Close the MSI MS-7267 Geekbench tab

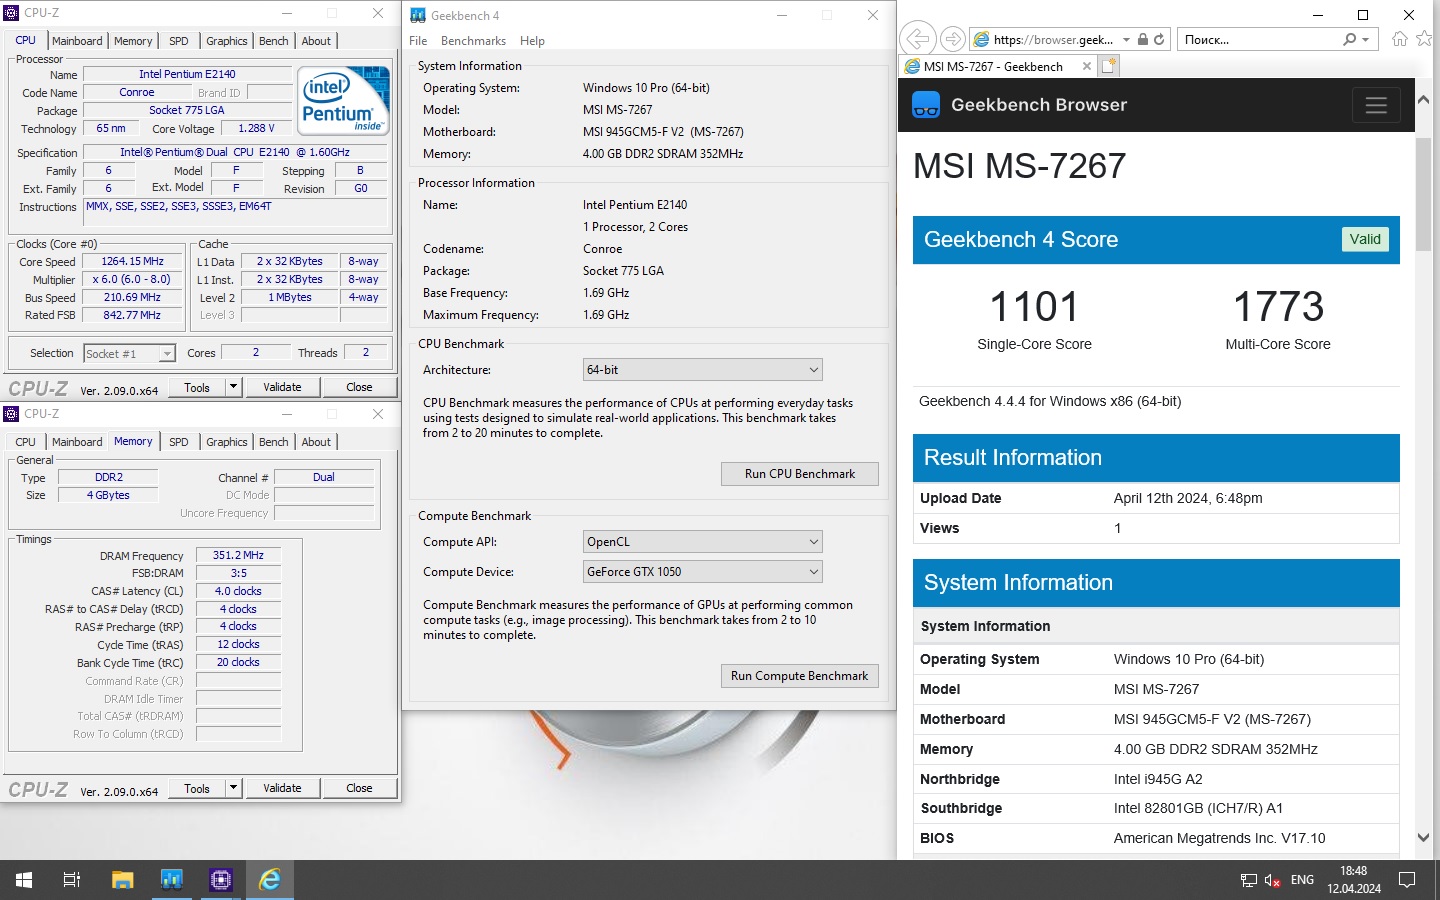click(x=1087, y=66)
